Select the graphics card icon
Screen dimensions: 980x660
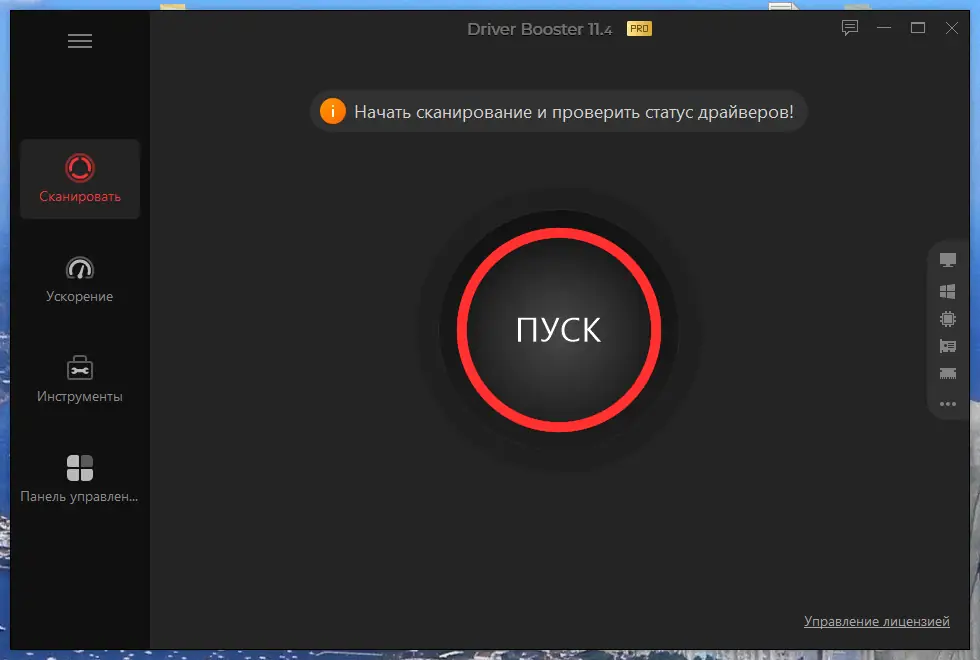947,346
